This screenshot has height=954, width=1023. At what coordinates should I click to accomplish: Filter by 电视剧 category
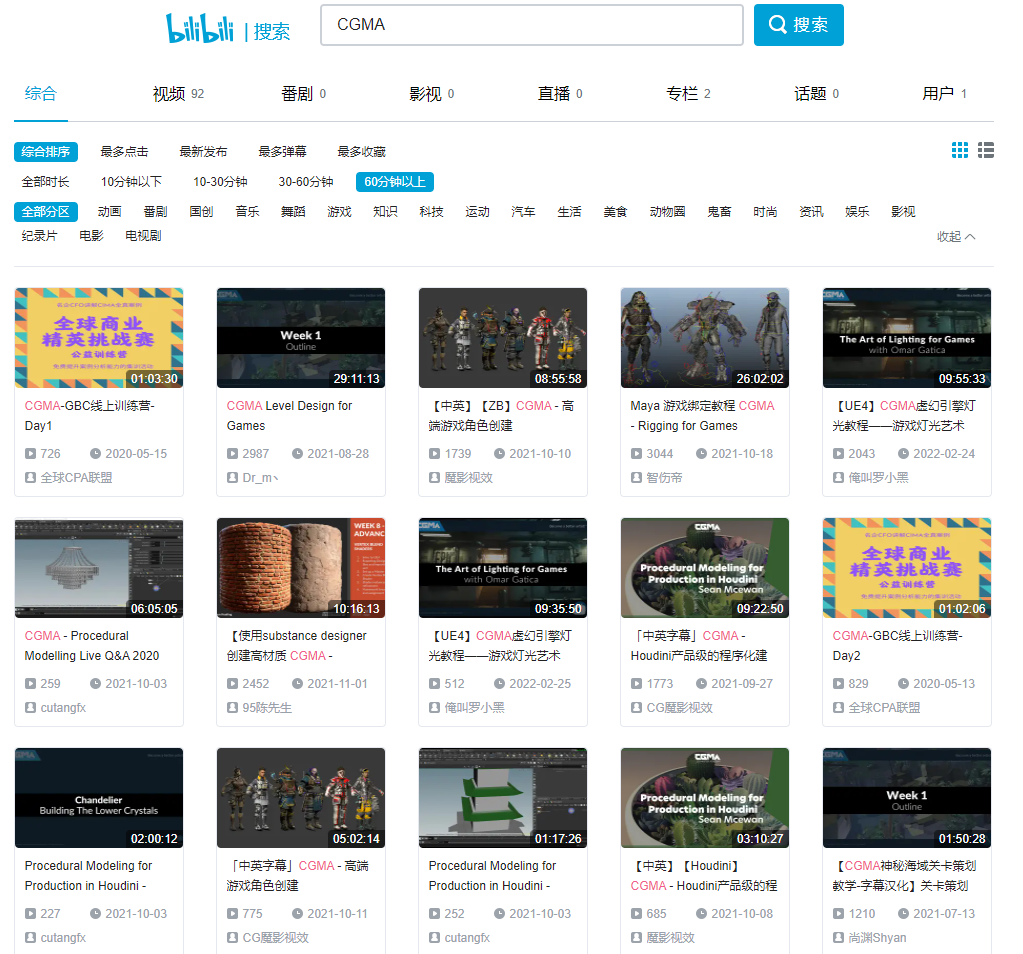pyautogui.click(x=144, y=236)
